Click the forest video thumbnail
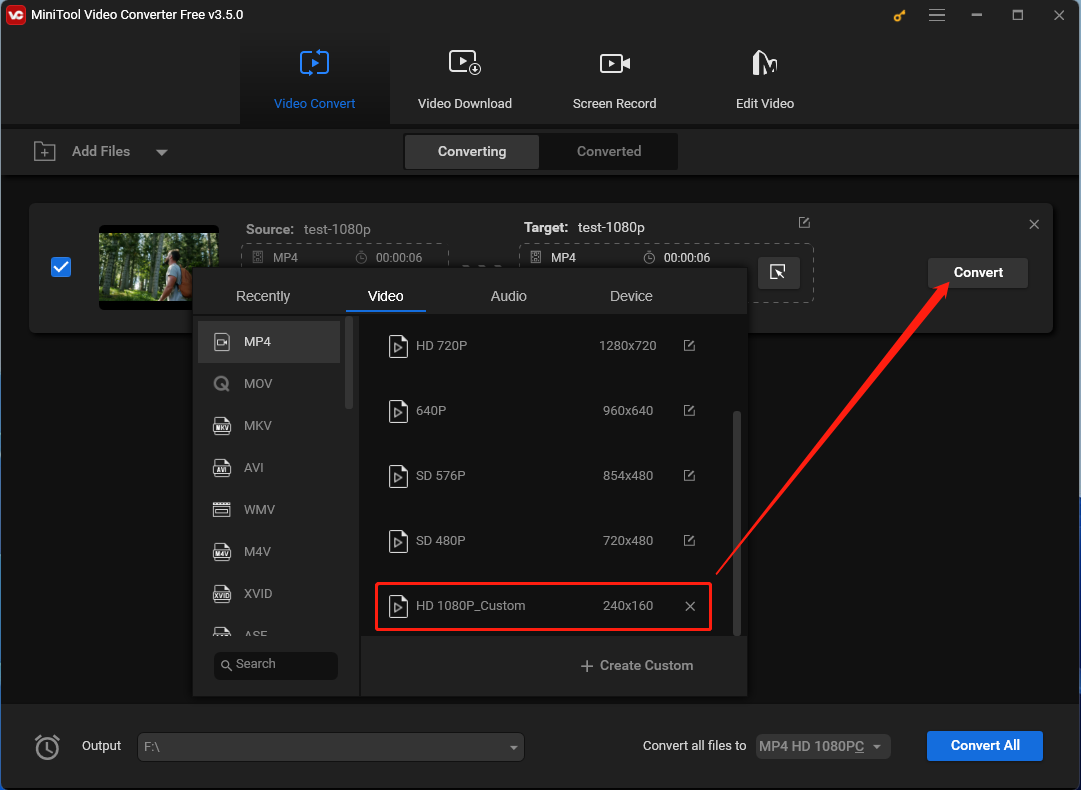Screen dimensions: 1081x790 159,267
